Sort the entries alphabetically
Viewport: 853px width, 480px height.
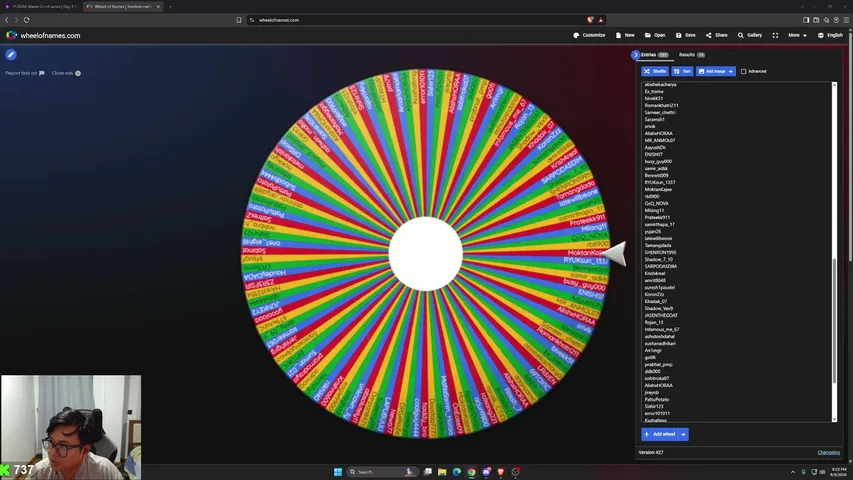click(682, 71)
